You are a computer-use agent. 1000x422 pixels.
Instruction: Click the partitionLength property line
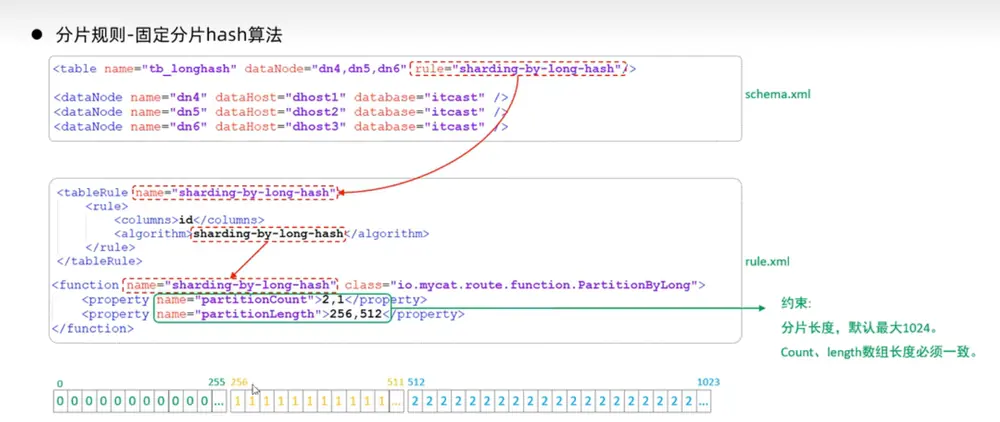(273, 314)
